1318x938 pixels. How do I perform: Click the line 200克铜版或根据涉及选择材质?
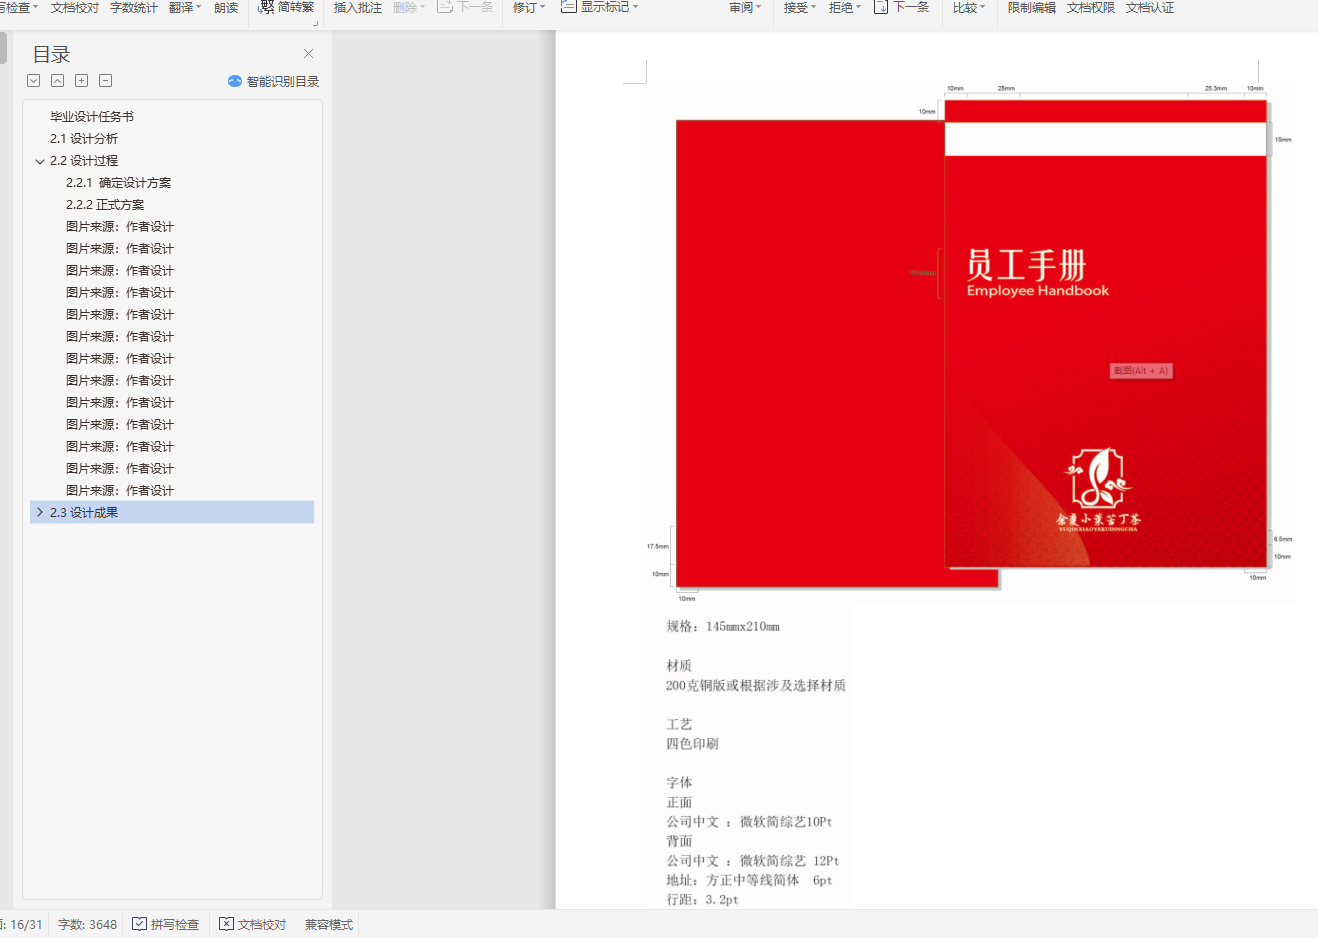tap(756, 685)
